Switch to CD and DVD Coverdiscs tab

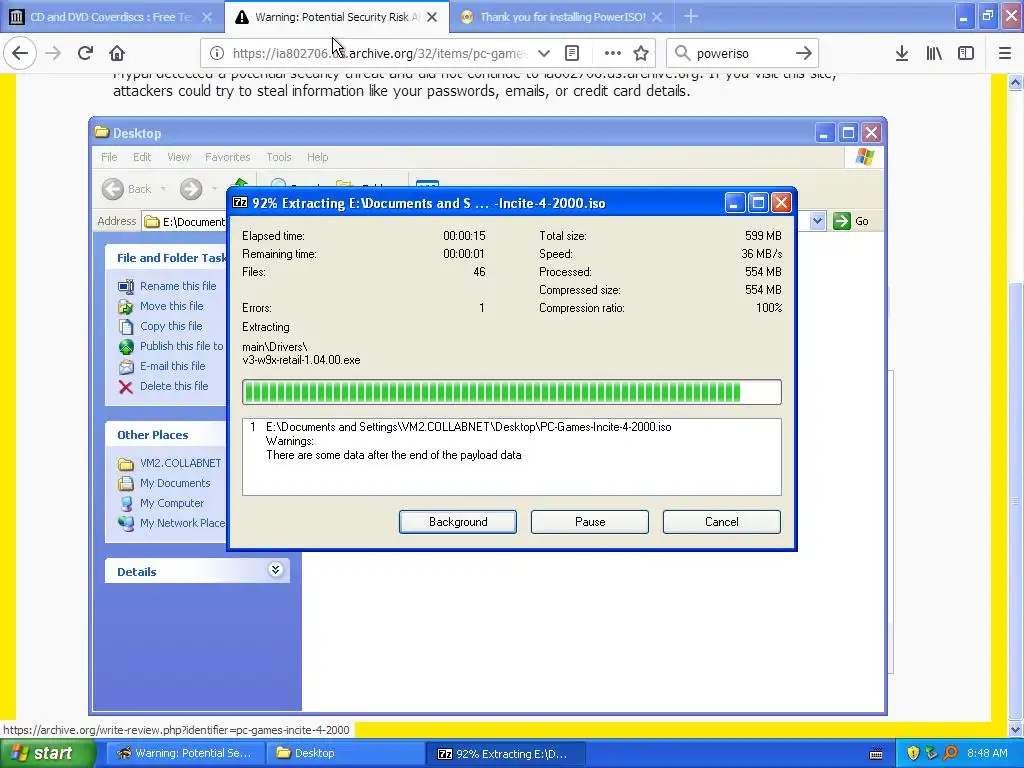coord(111,17)
